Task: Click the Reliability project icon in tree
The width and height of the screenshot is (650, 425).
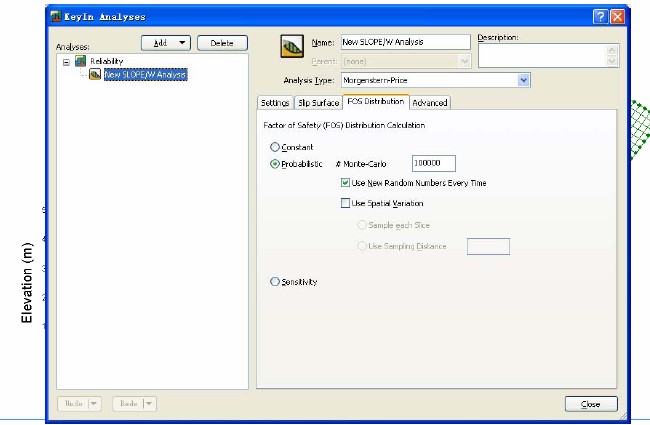Action: coord(80,61)
